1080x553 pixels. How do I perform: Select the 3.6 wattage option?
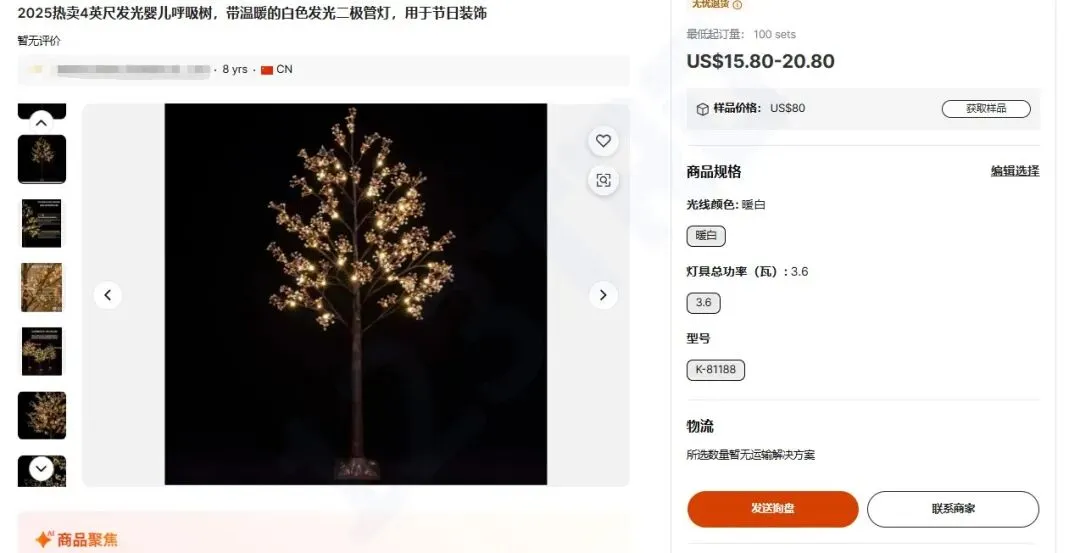703,302
